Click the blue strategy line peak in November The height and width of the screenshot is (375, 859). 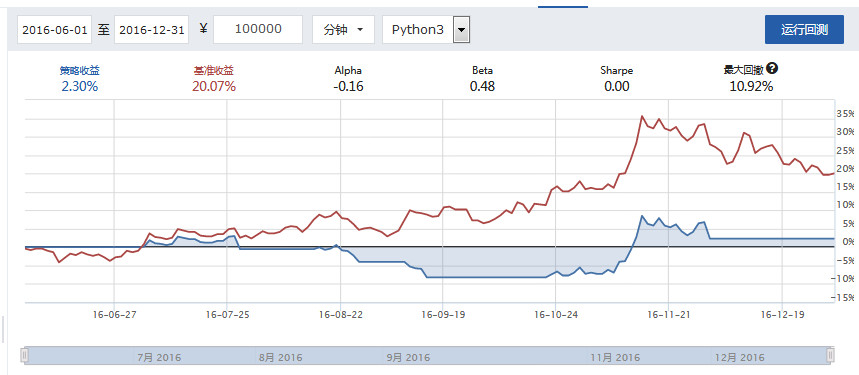point(642,216)
